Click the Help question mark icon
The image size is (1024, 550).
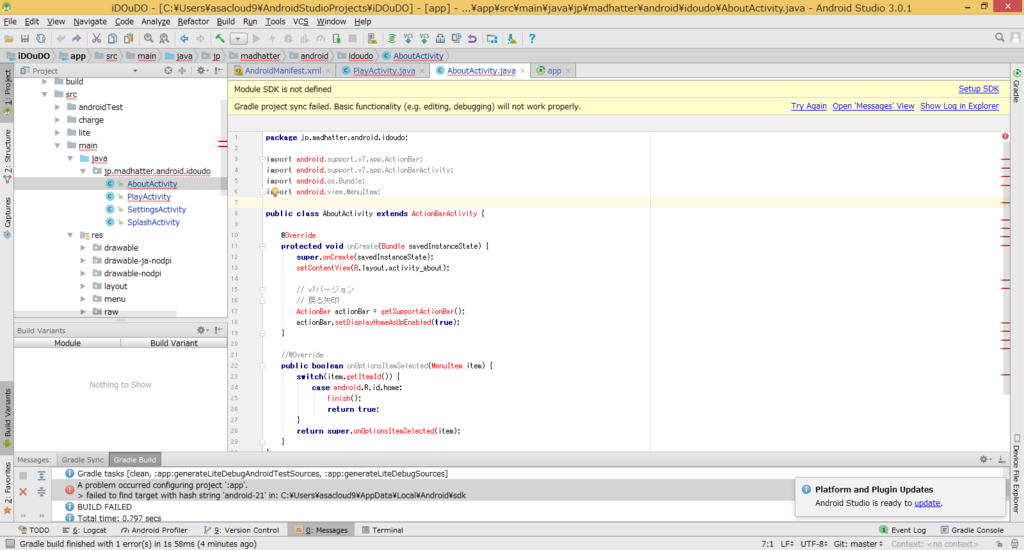[x=532, y=39]
